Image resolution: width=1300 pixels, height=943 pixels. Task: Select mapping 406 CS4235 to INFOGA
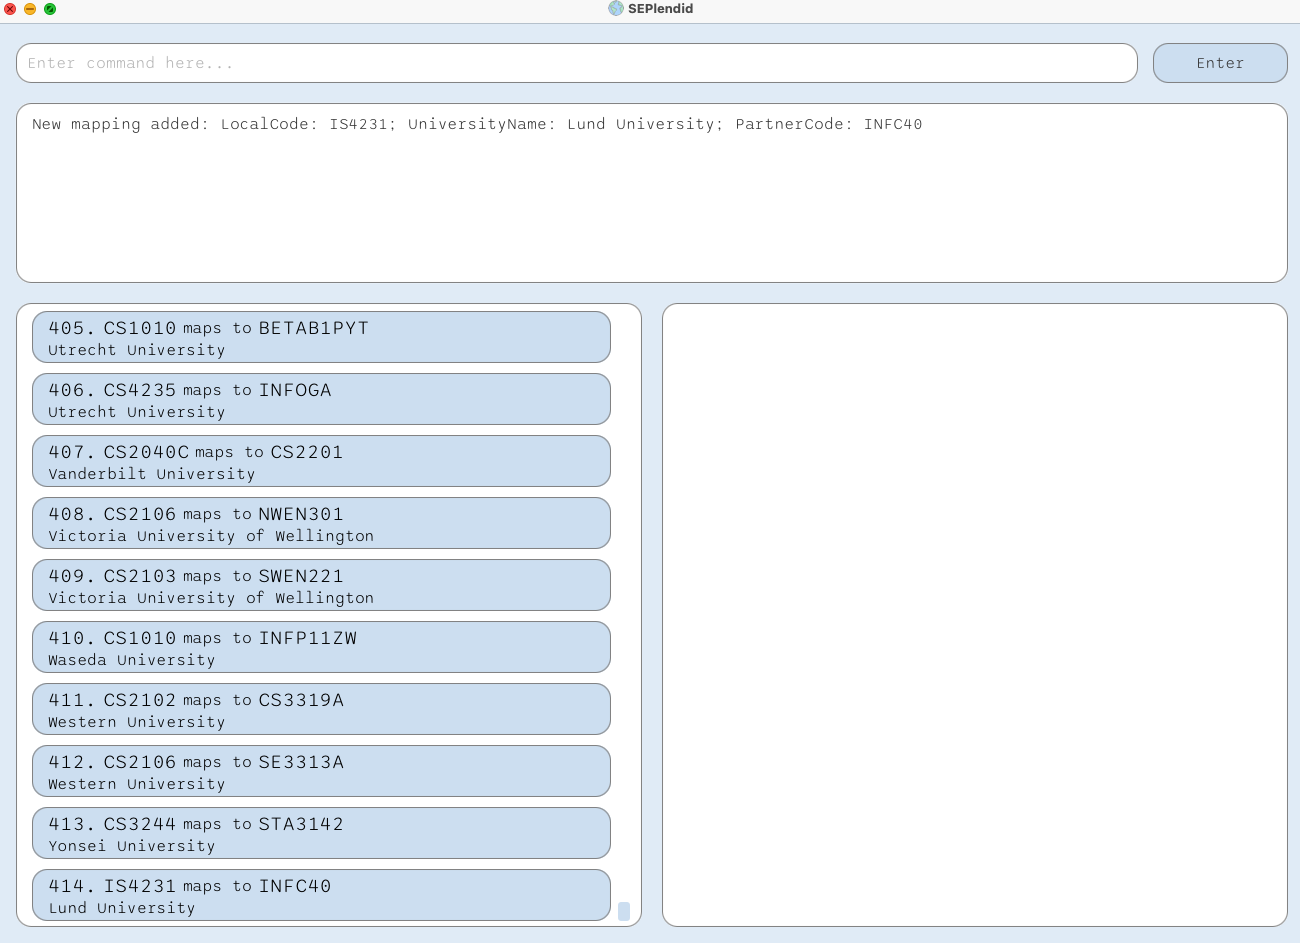pyautogui.click(x=321, y=399)
